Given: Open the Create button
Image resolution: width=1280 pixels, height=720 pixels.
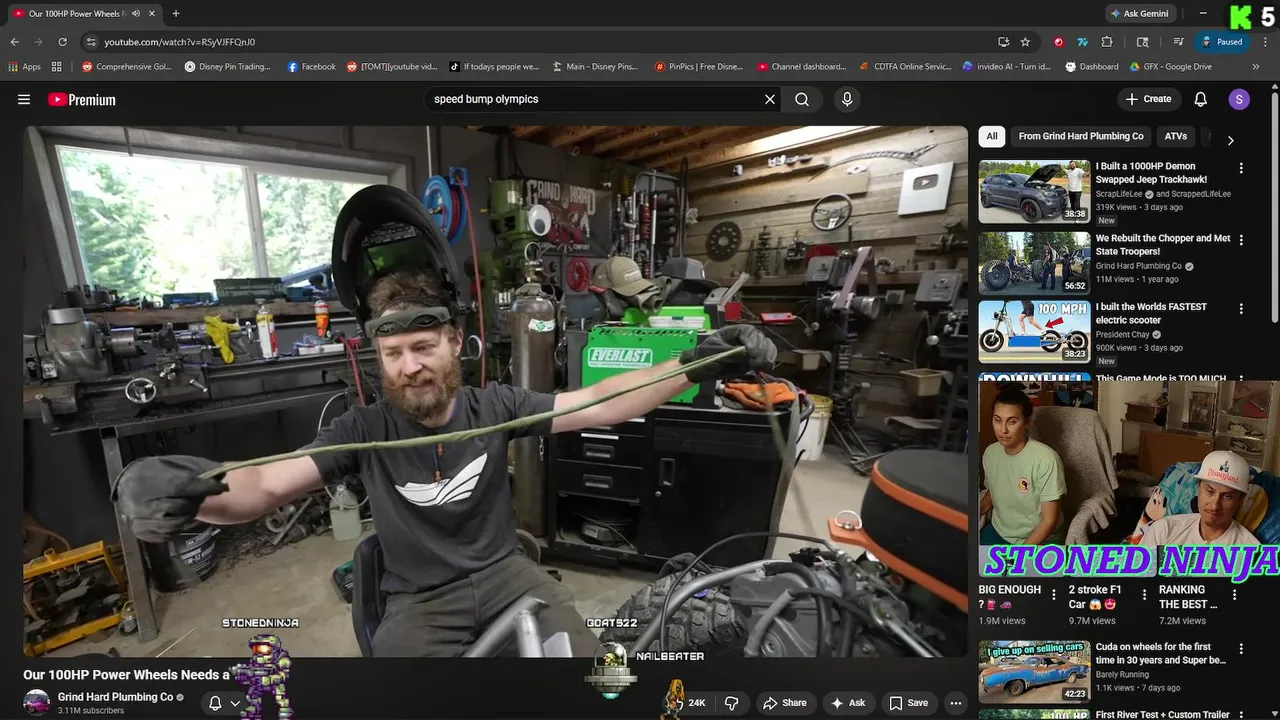Looking at the screenshot, I should 1148,99.
